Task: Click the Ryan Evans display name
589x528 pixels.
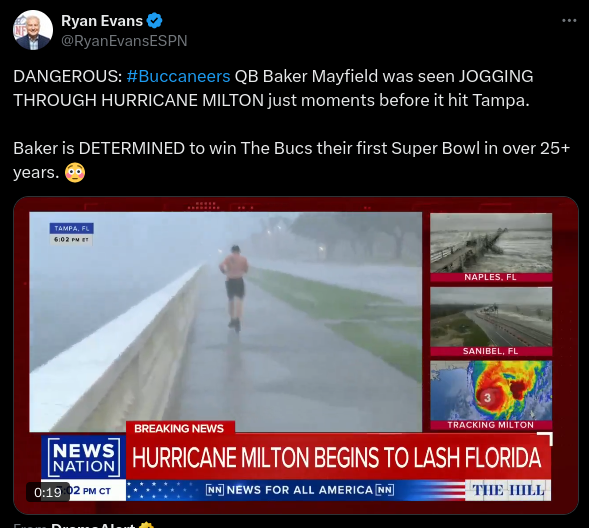Action: (x=102, y=21)
